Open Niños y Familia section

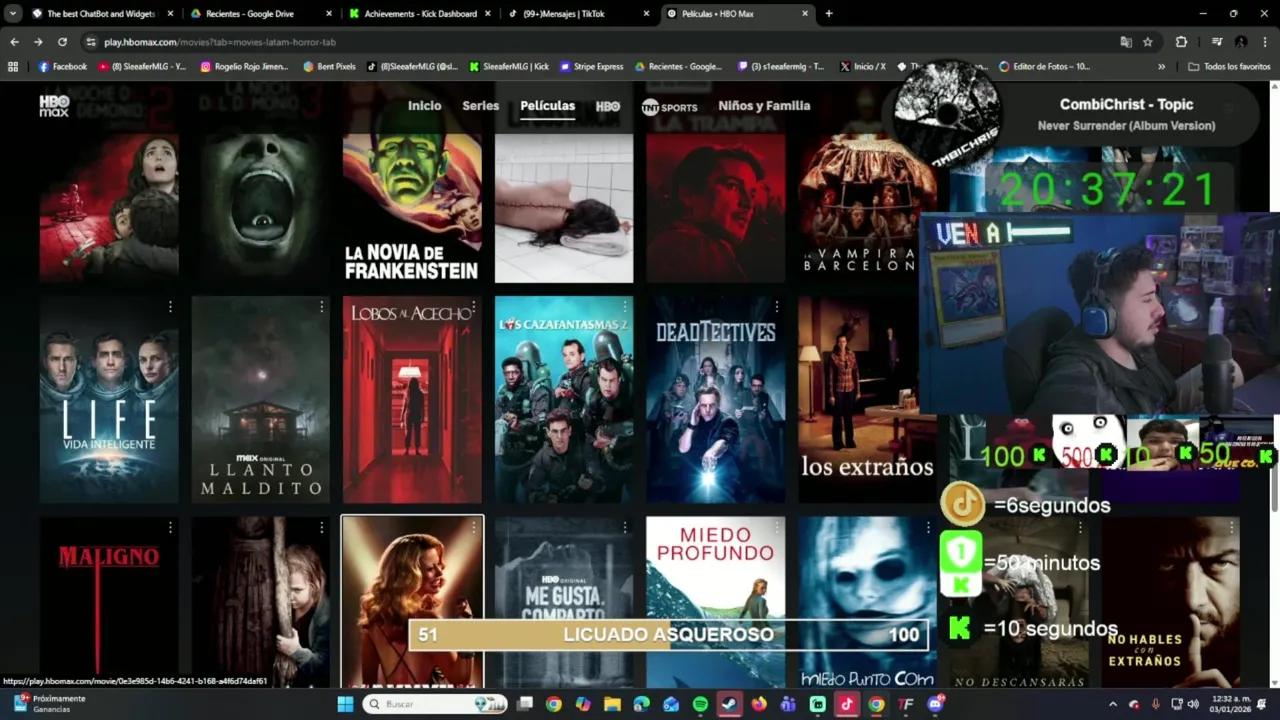[764, 106]
